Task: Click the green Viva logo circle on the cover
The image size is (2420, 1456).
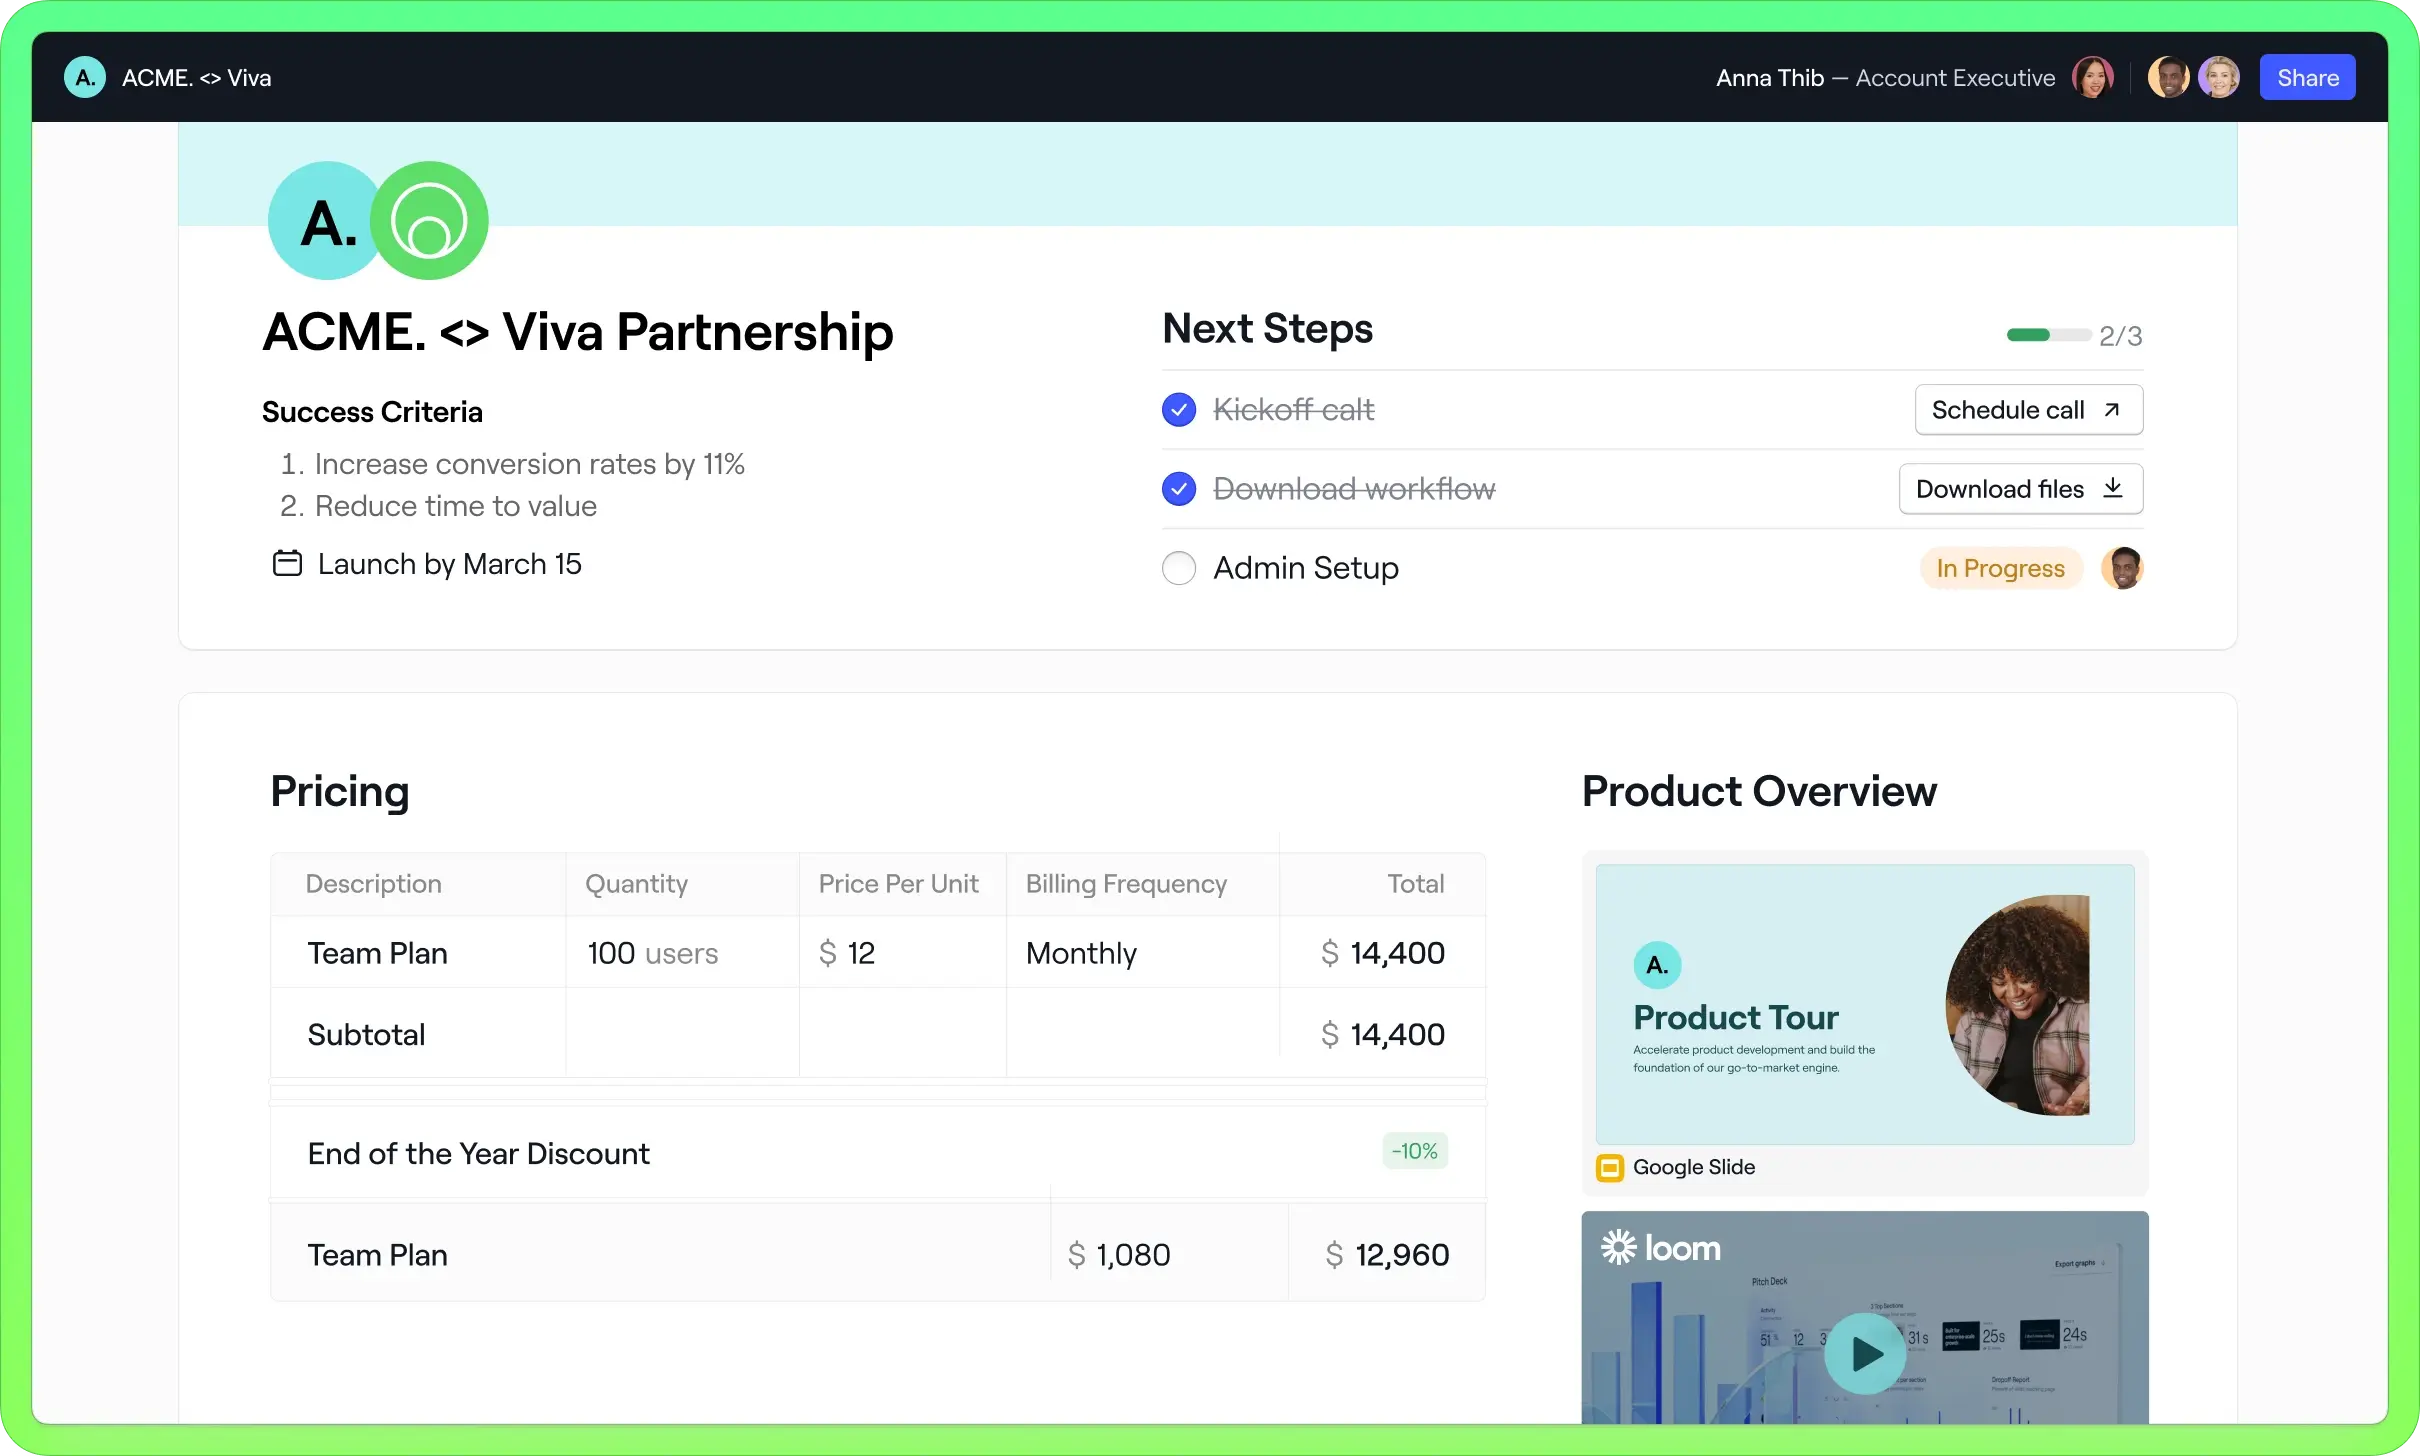Action: point(431,220)
